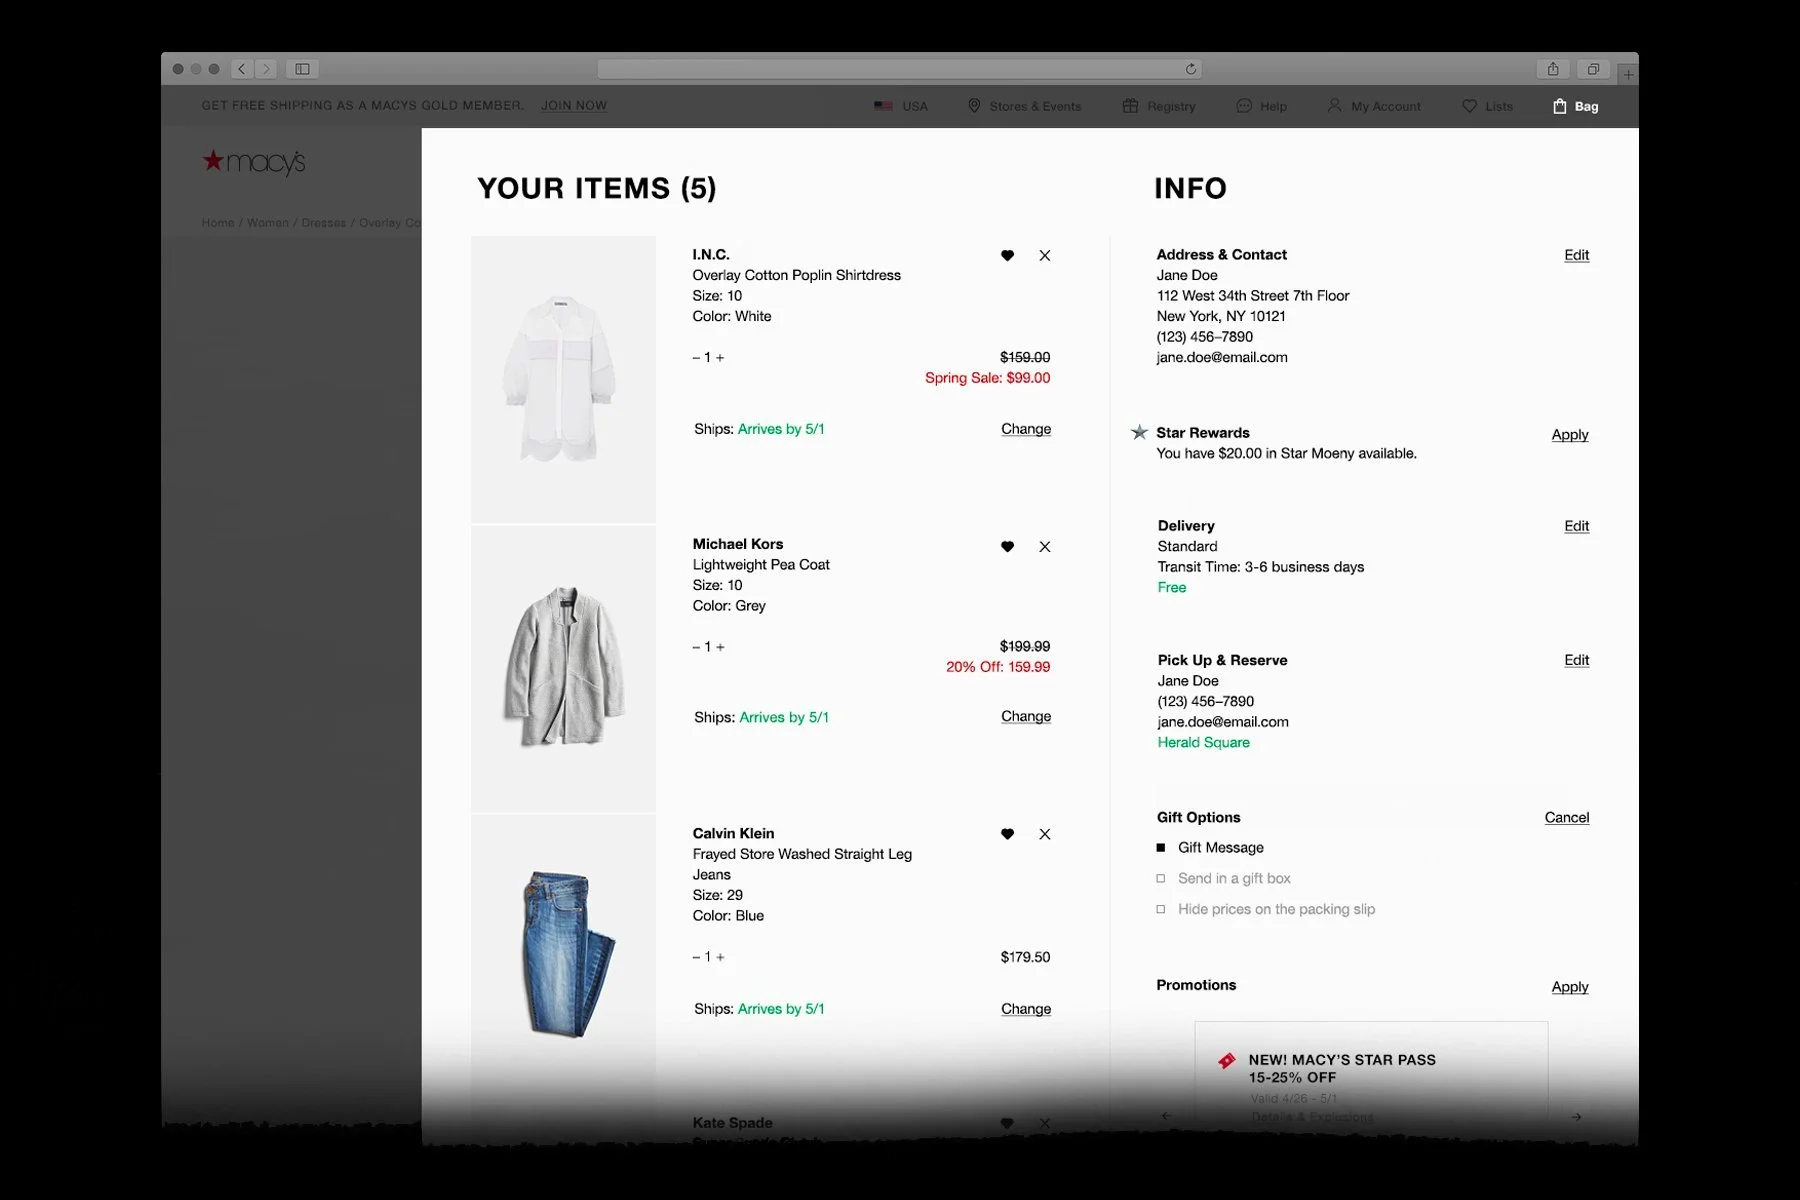Open Help from the top navigation

(x=1262, y=106)
